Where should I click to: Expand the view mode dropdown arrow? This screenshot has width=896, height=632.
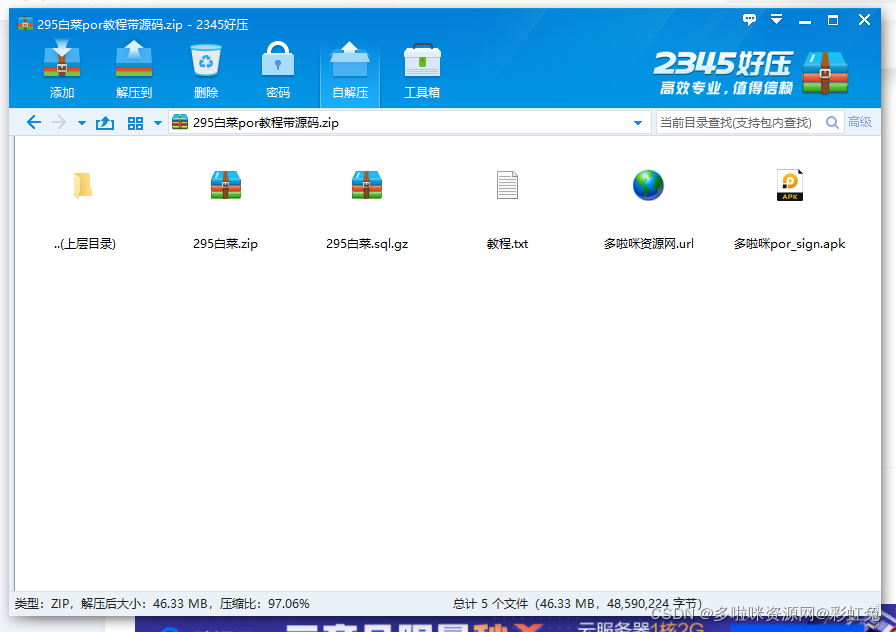coord(158,123)
